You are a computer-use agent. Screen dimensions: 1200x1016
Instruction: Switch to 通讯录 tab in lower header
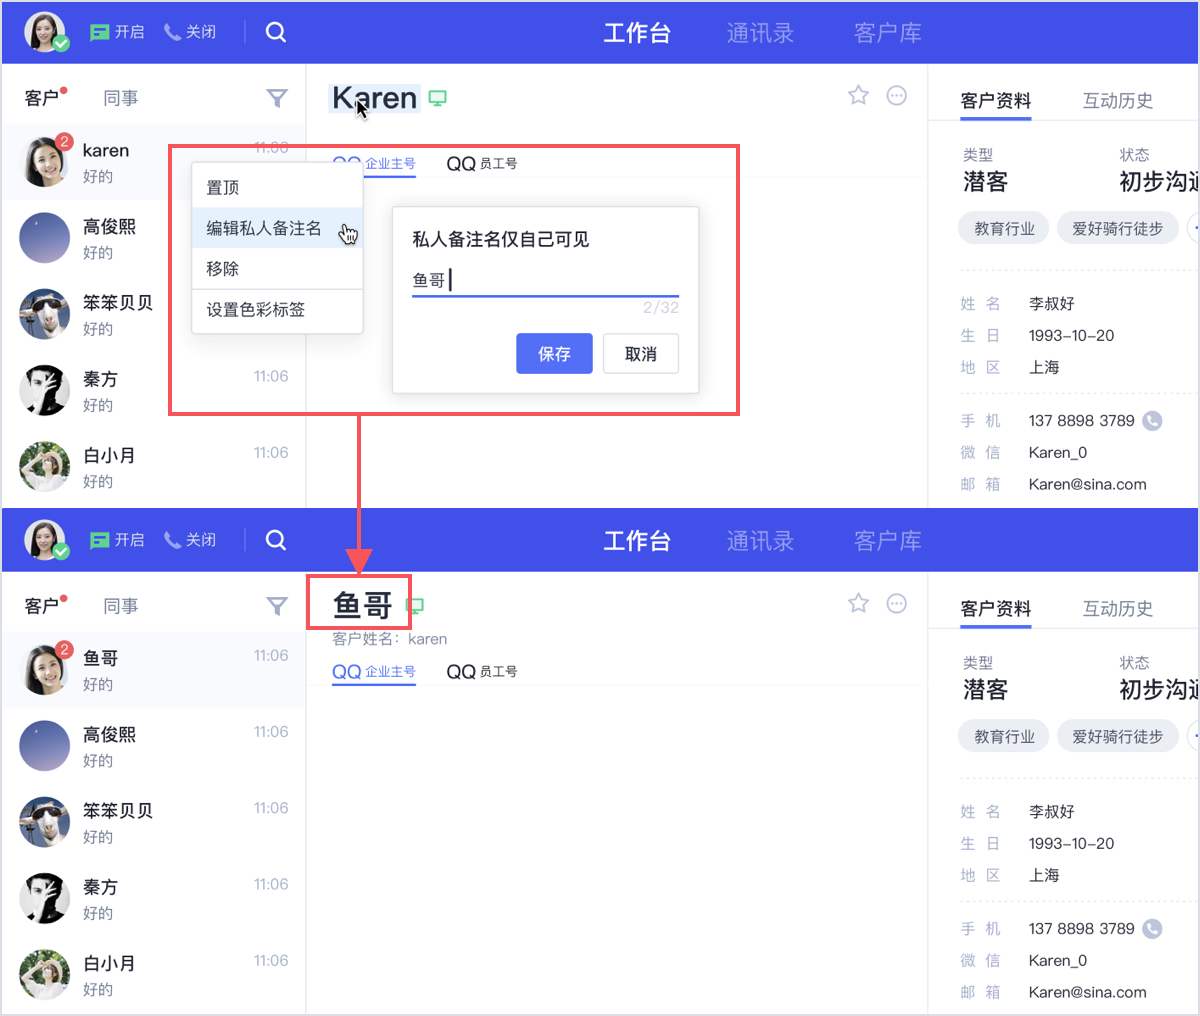[x=760, y=541]
